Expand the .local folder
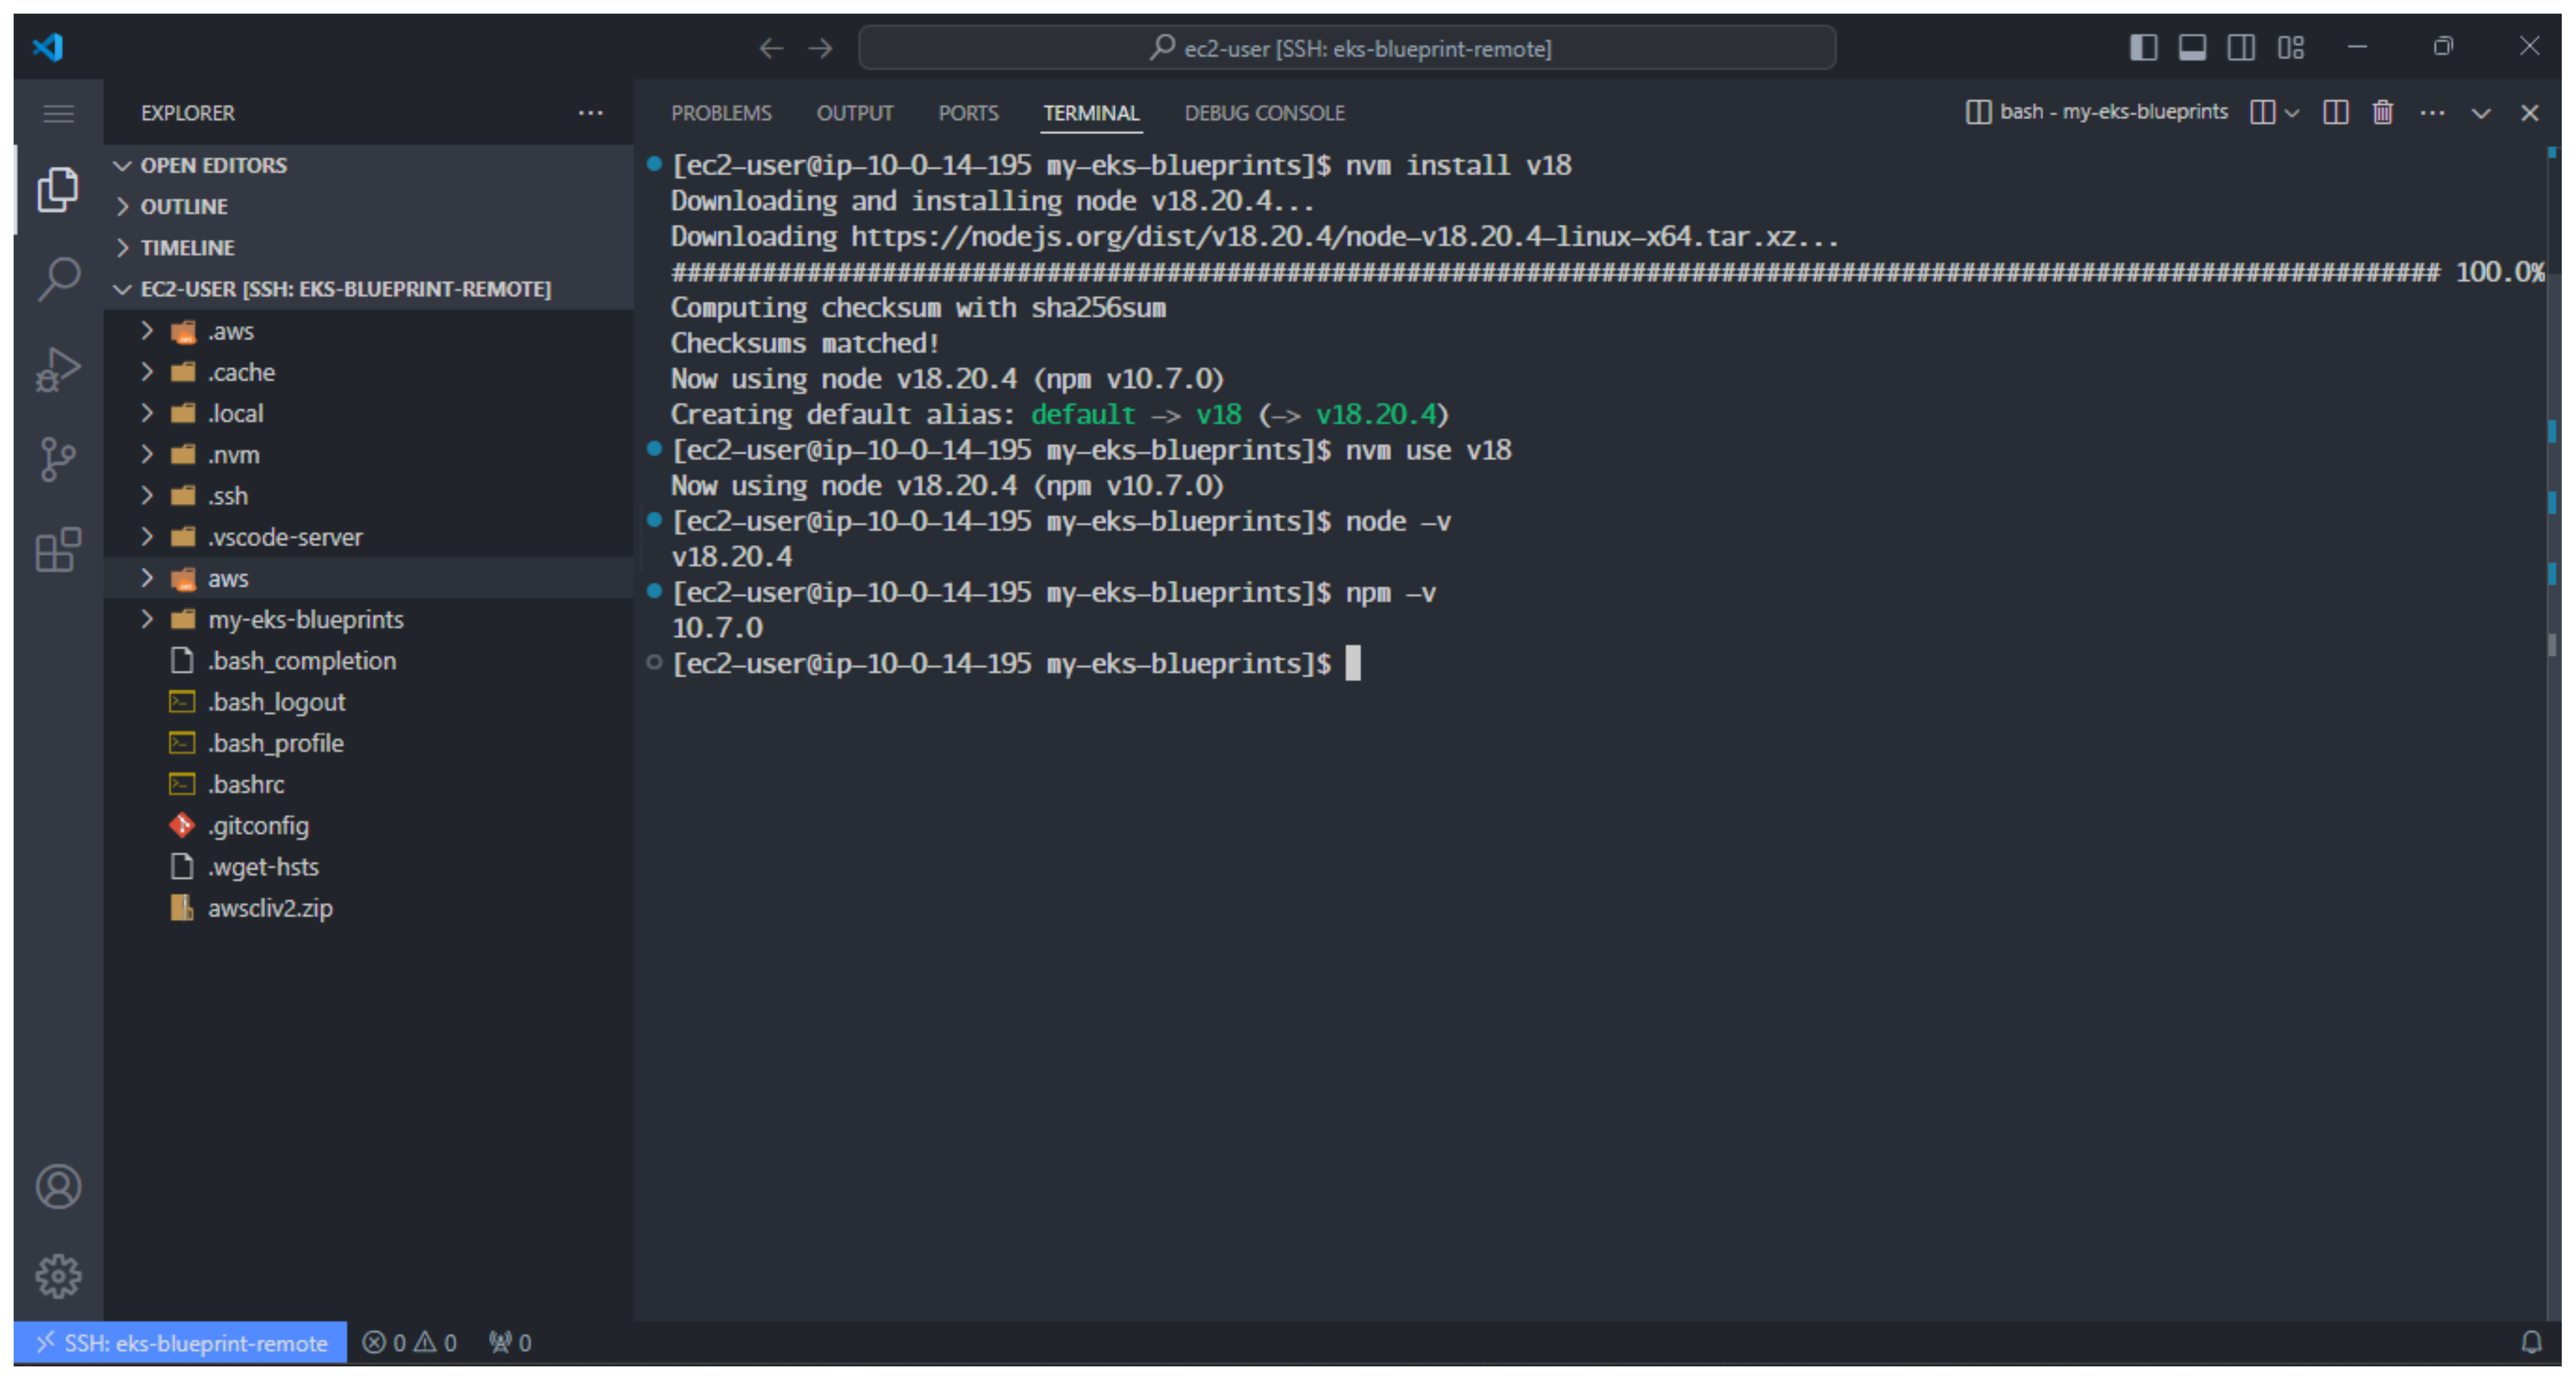 pyautogui.click(x=368, y=413)
